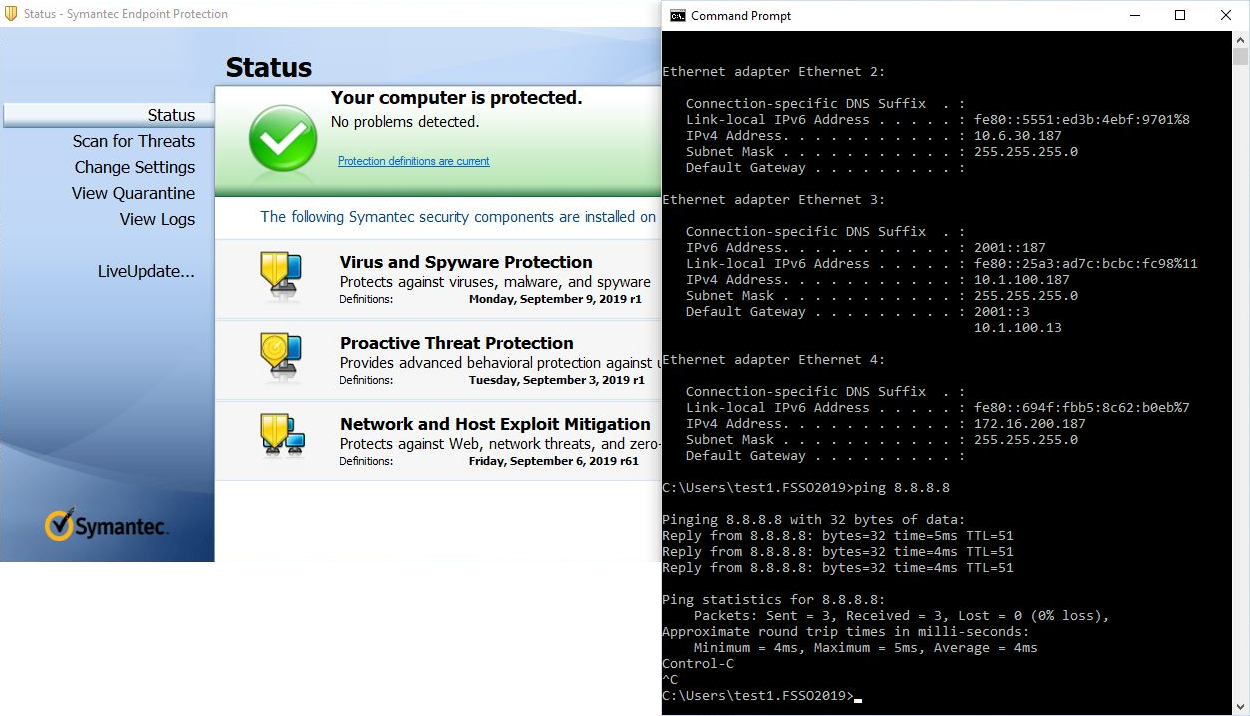Click the green checkmark protection status icon
The width and height of the screenshot is (1250, 716).
tap(283, 138)
